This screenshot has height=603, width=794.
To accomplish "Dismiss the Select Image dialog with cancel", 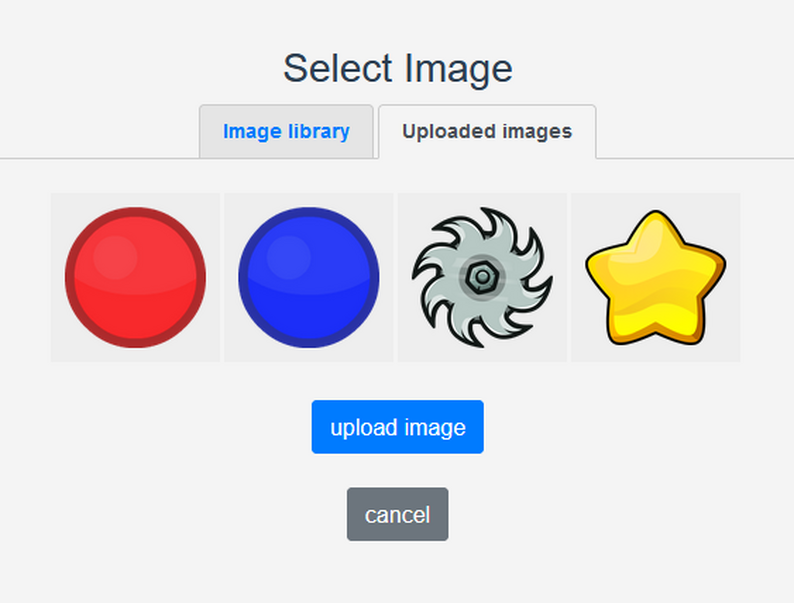I will [397, 514].
